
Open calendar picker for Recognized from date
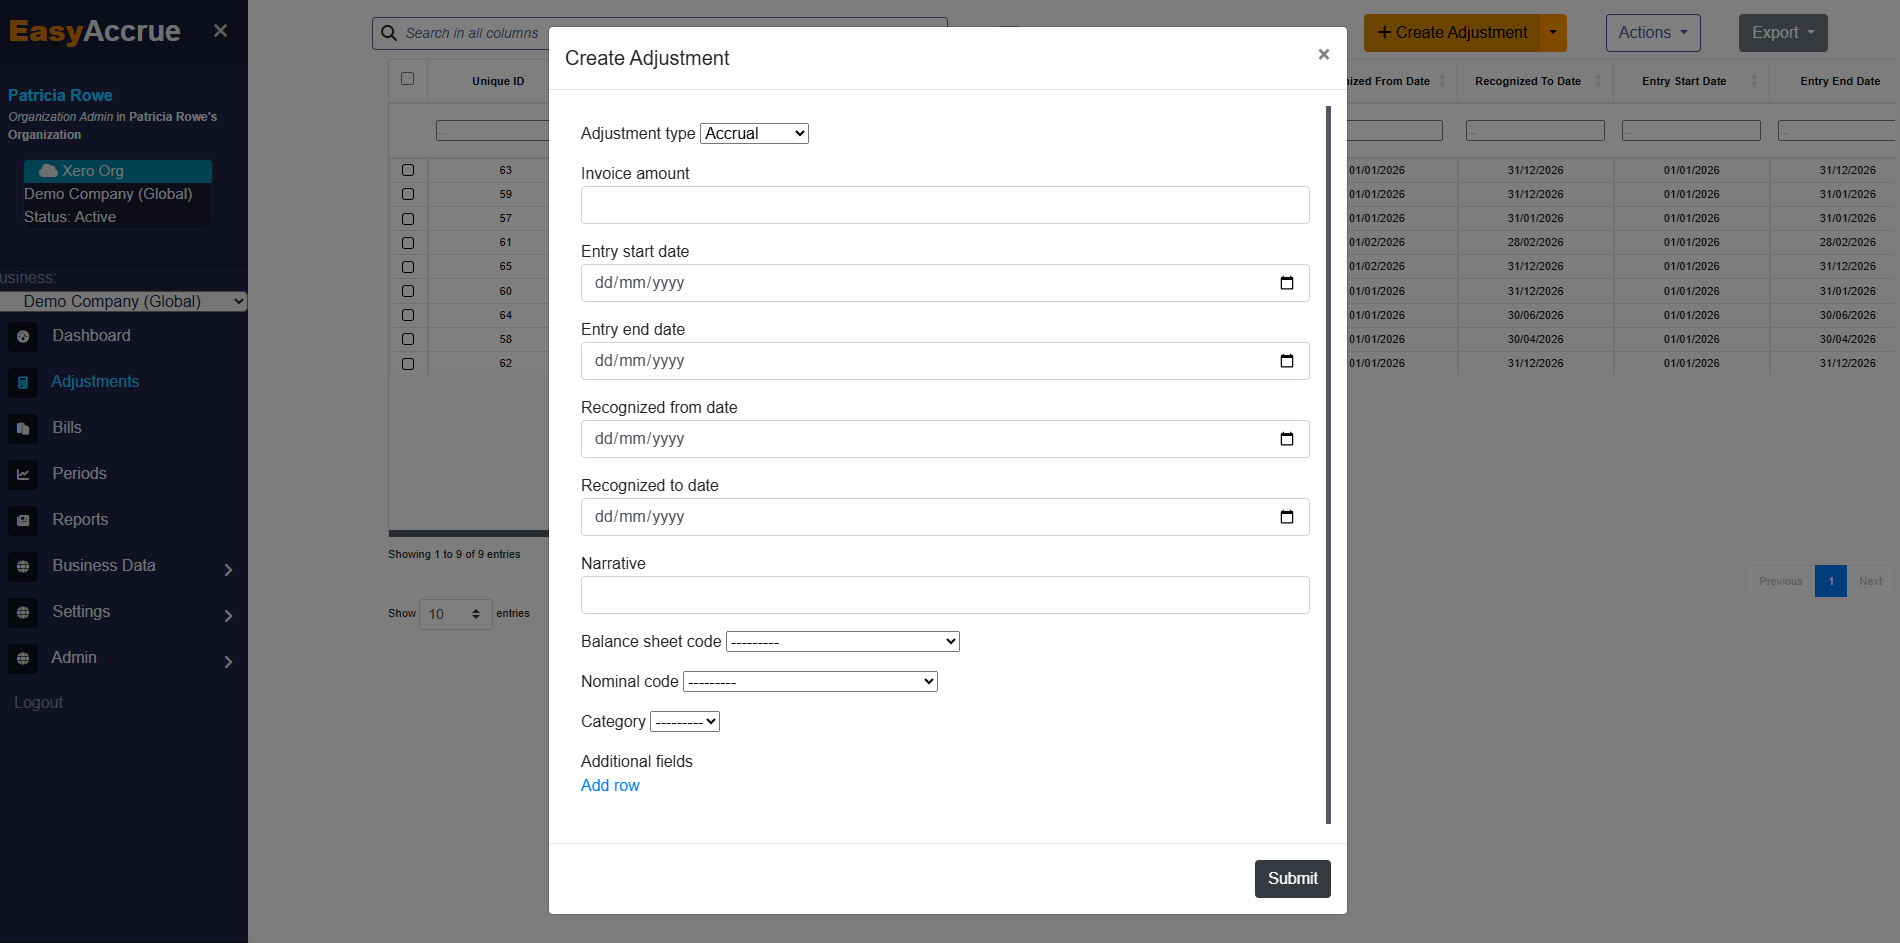[x=1287, y=439]
